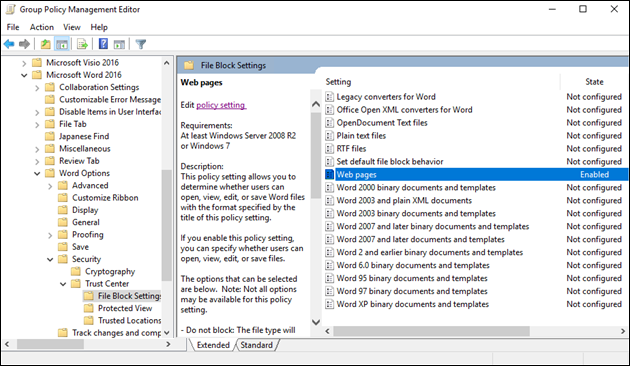Select Track changes and compare tree item
The image size is (630, 366).
[117, 333]
